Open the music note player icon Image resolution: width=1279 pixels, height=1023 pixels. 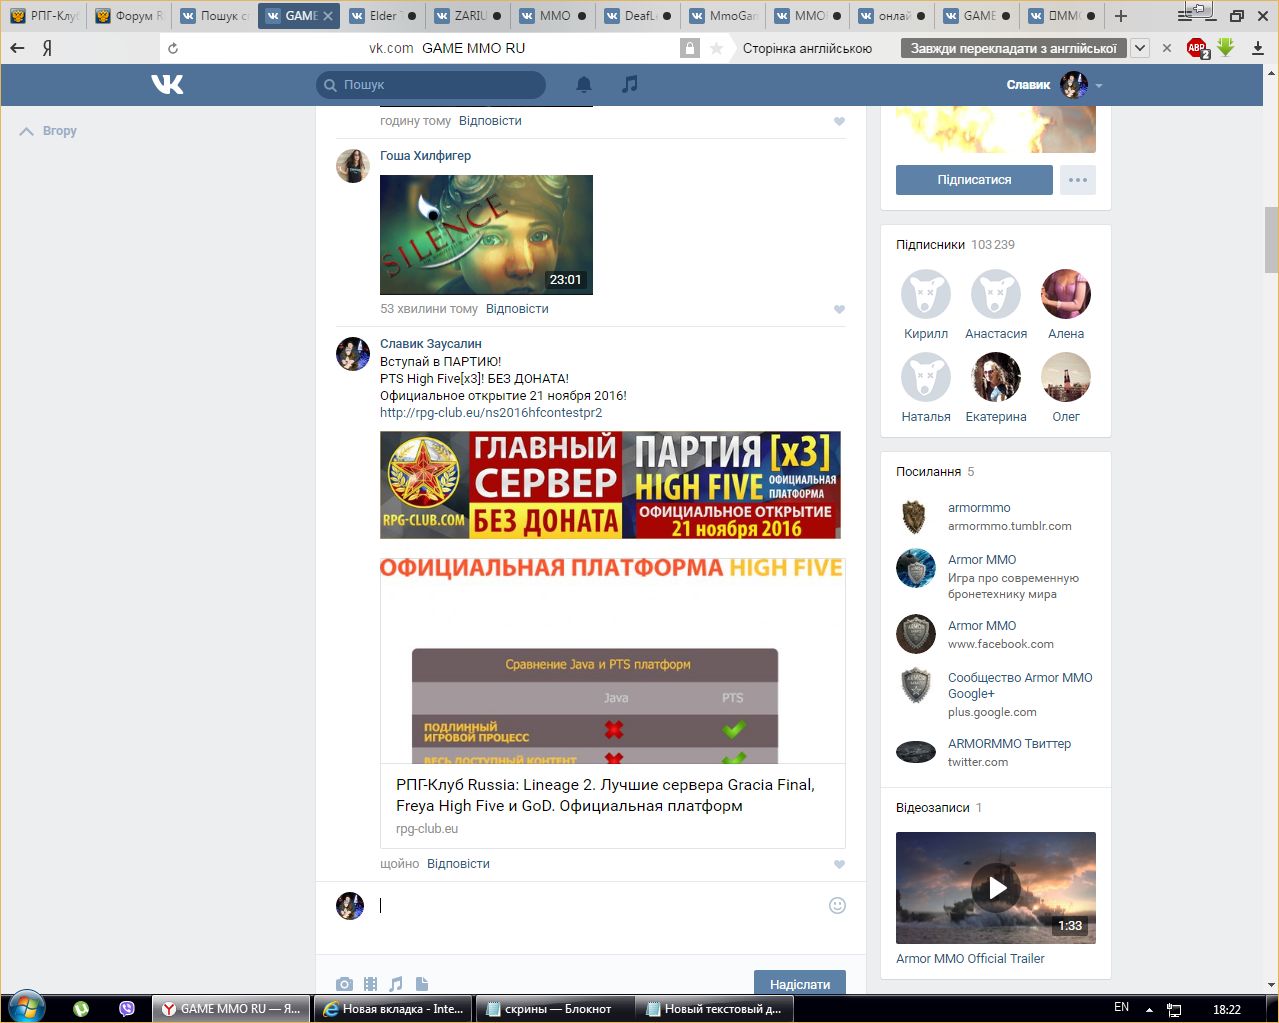(629, 85)
